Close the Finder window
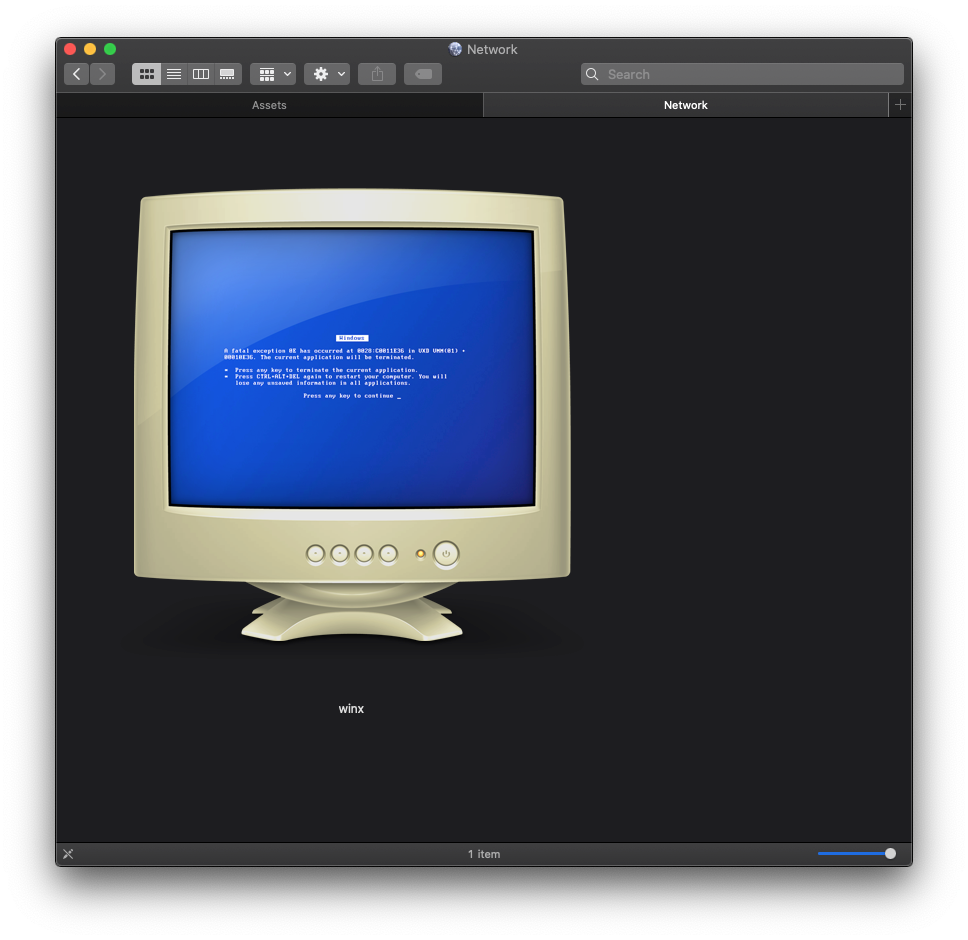The width and height of the screenshot is (968, 940). 70,49
